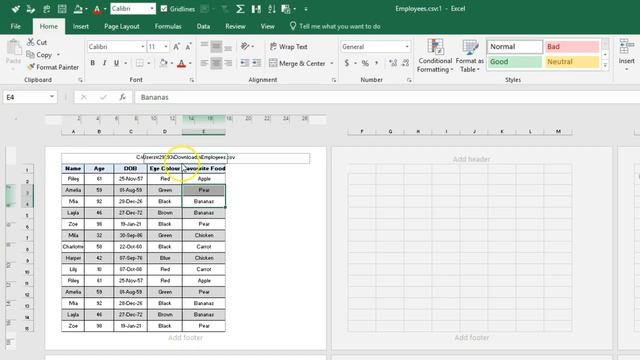Image resolution: width=640 pixels, height=360 pixels.
Task: Switch to the Page Layout tab
Action: point(122,27)
